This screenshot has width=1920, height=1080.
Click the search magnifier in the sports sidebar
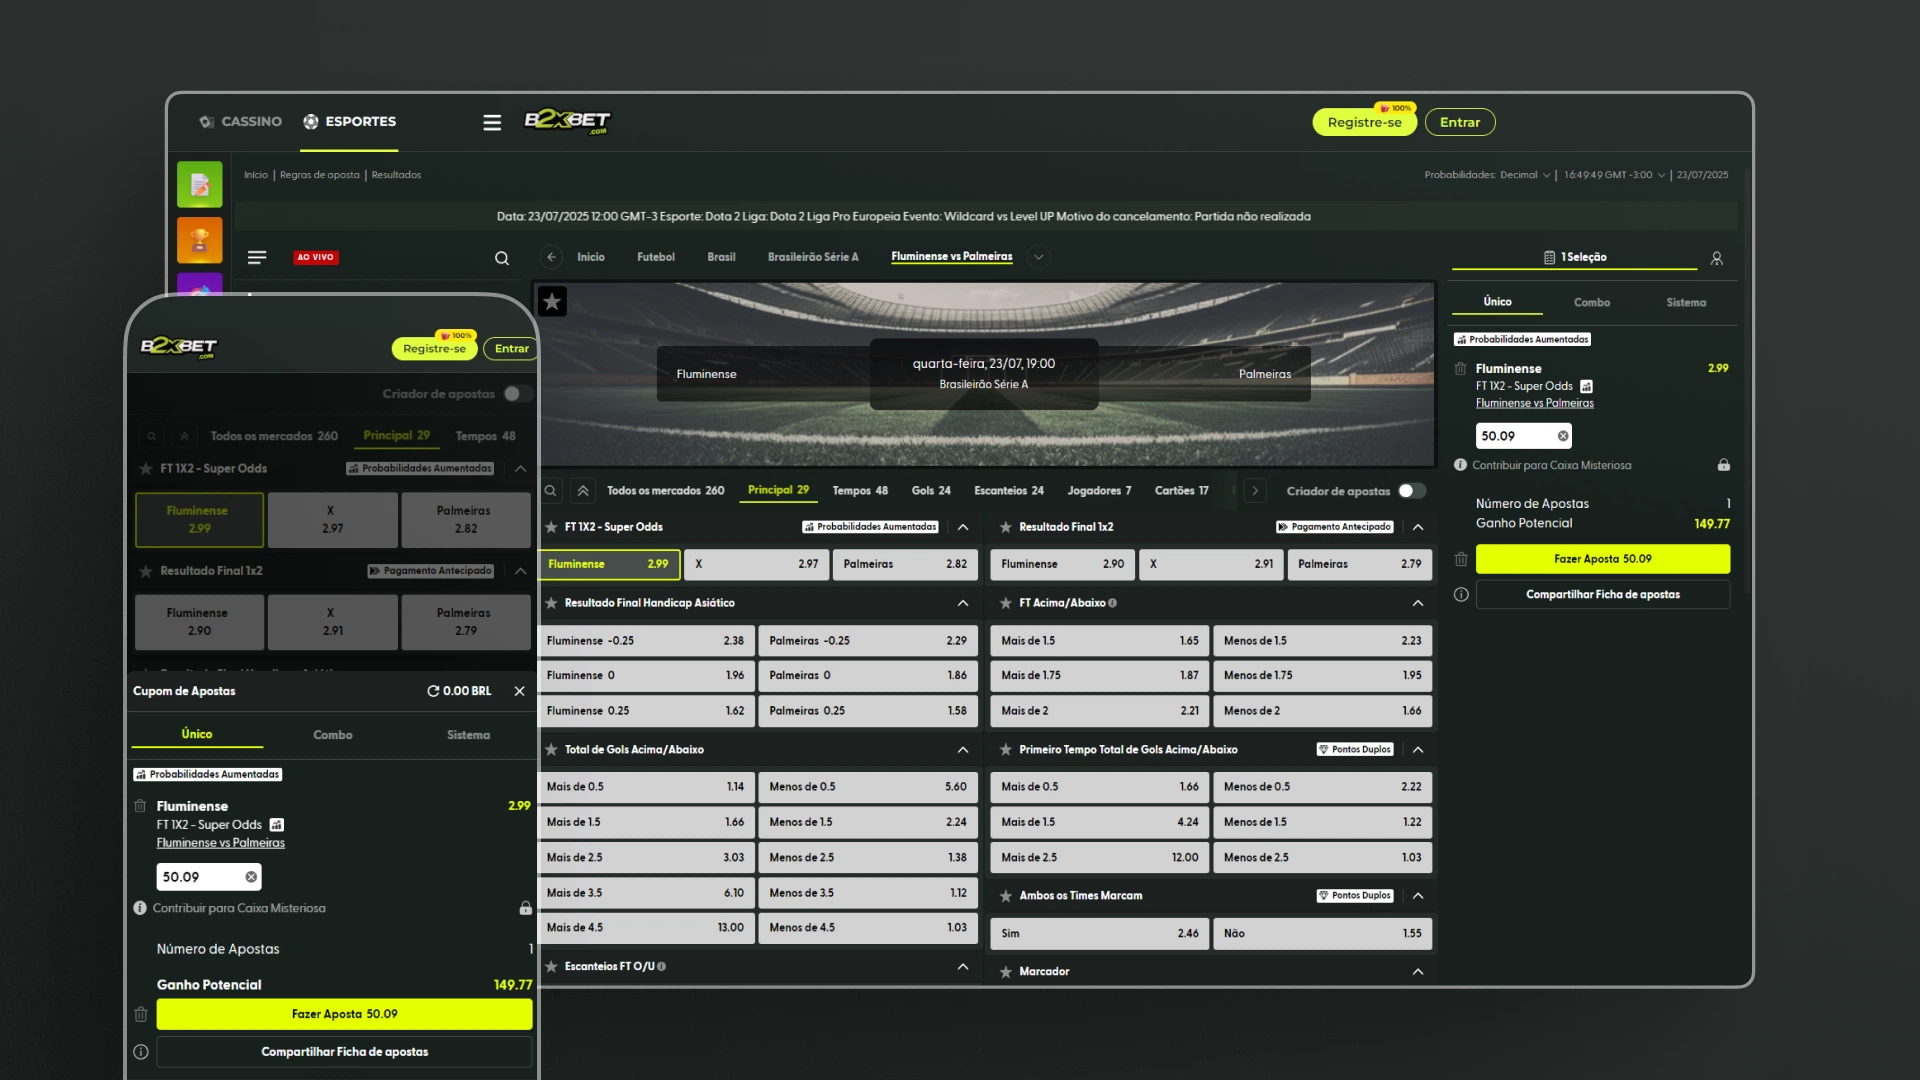click(x=502, y=258)
